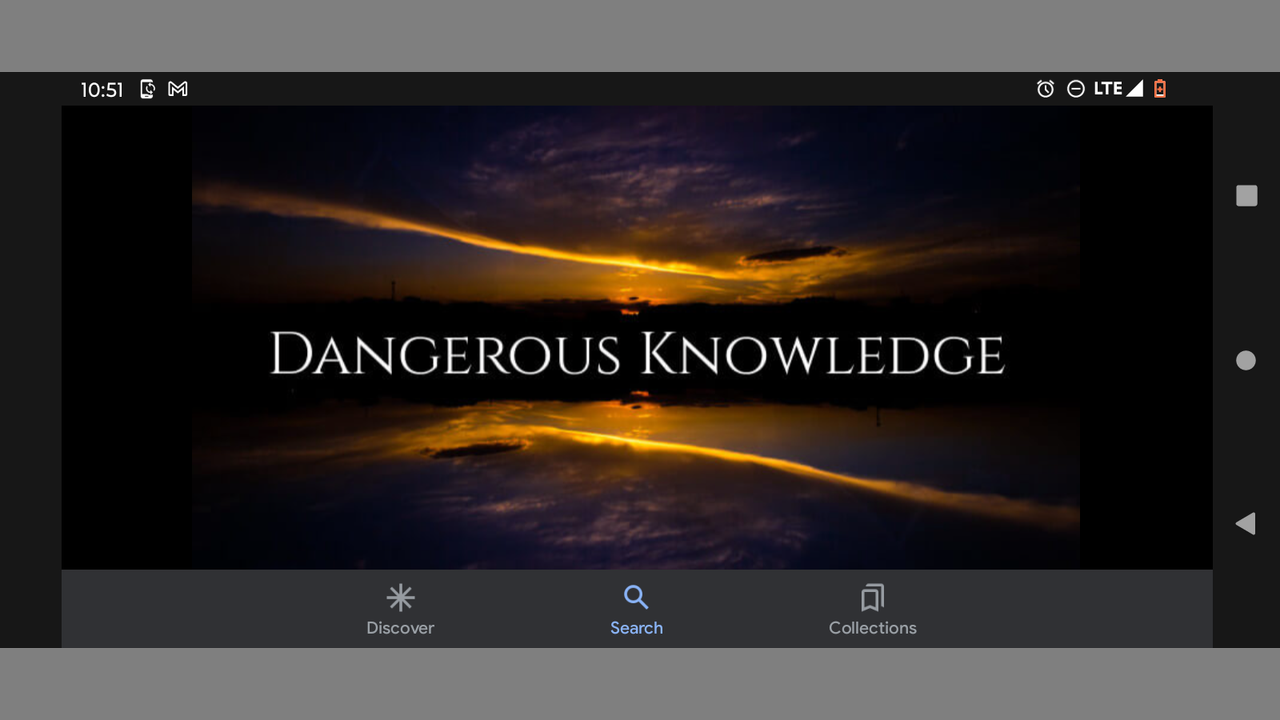Screen dimensions: 1280x720
Task: Tap the signal strength triangle icon
Action: (1135, 89)
